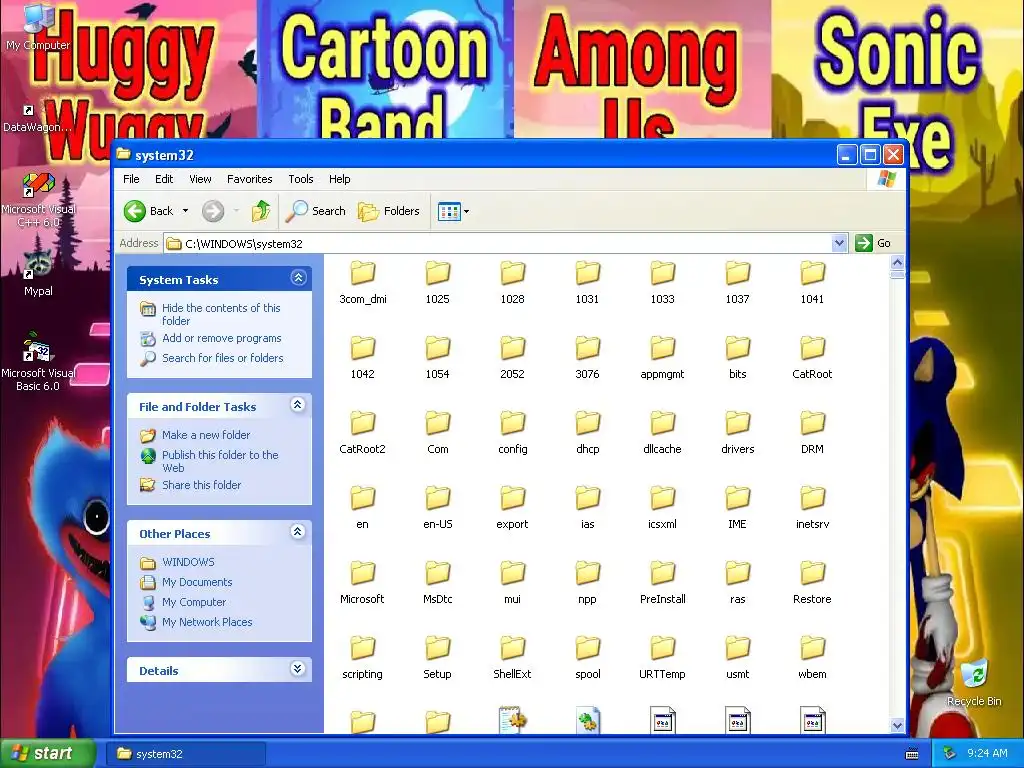The height and width of the screenshot is (768, 1024).
Task: Collapse the File and Folder Tasks panel
Action: [x=298, y=406]
